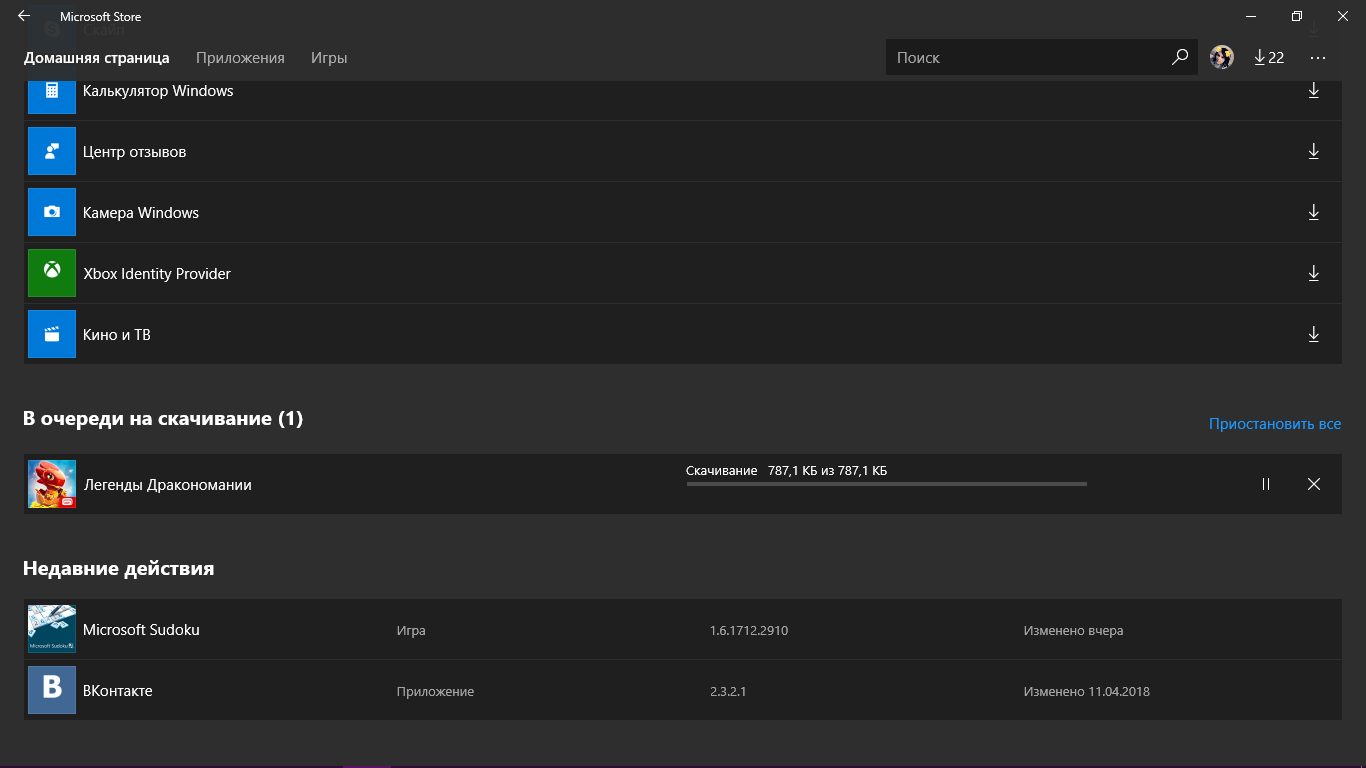Click Xbox Identity Provider name
1366x768 pixels.
point(157,274)
